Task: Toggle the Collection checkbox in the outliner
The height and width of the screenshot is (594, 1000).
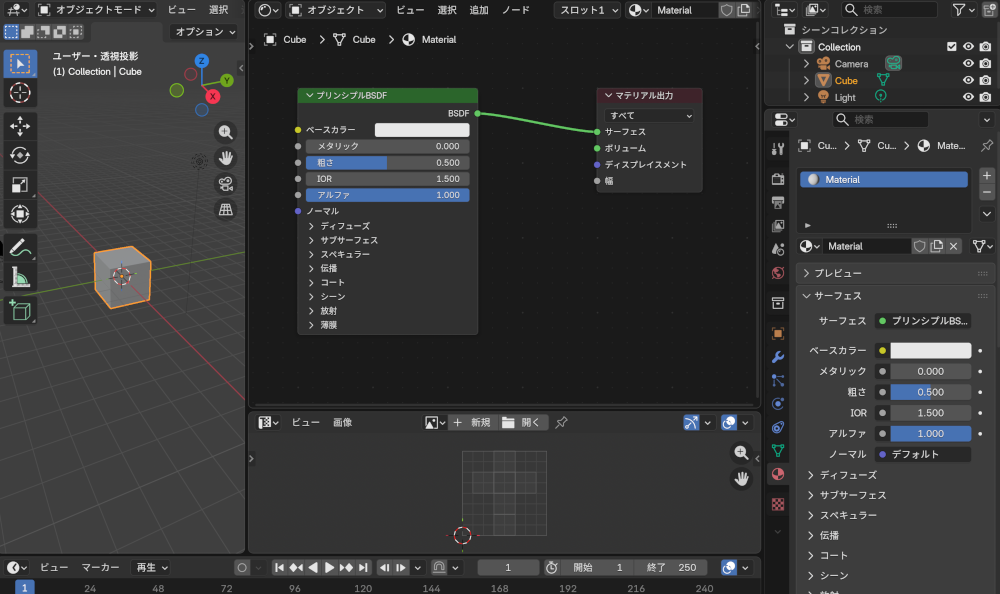Action: pyautogui.click(x=953, y=46)
